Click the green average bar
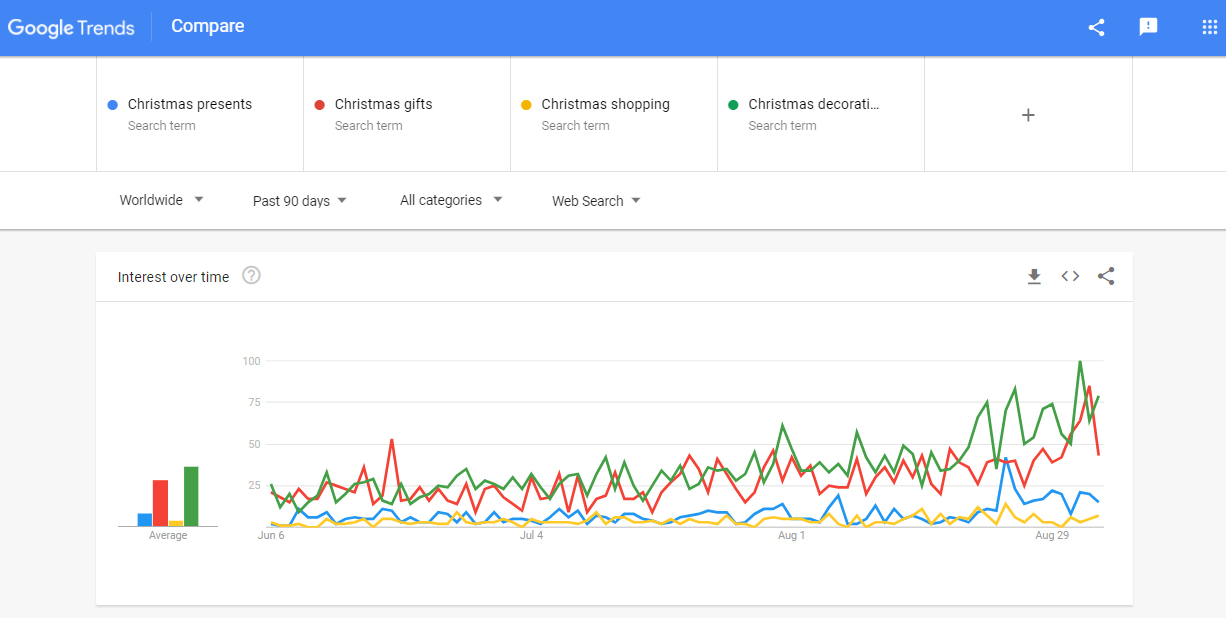1226x618 pixels. (x=191, y=496)
